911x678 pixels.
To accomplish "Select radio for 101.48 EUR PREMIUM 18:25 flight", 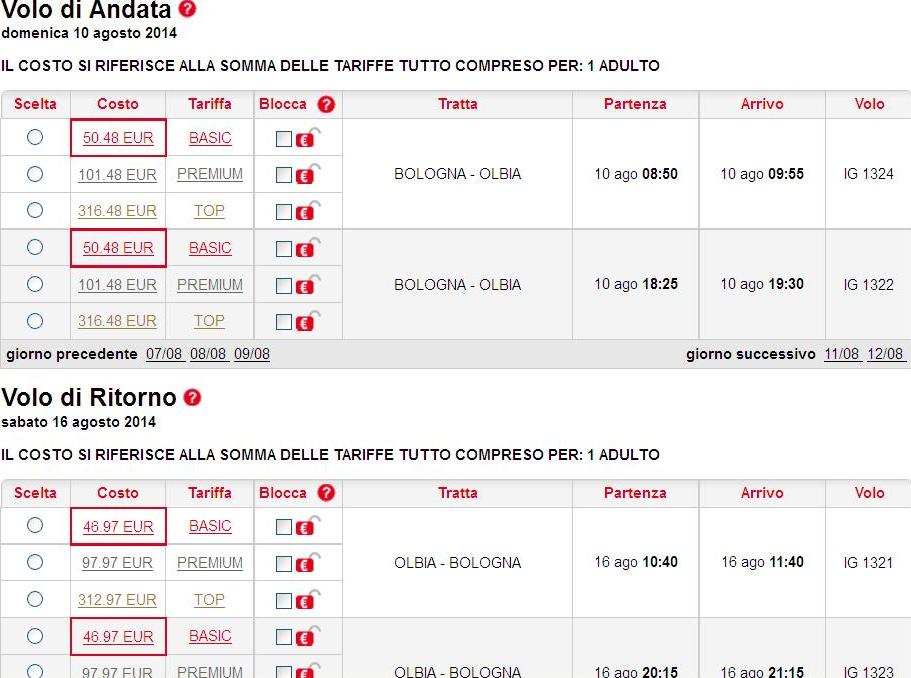I will point(35,284).
